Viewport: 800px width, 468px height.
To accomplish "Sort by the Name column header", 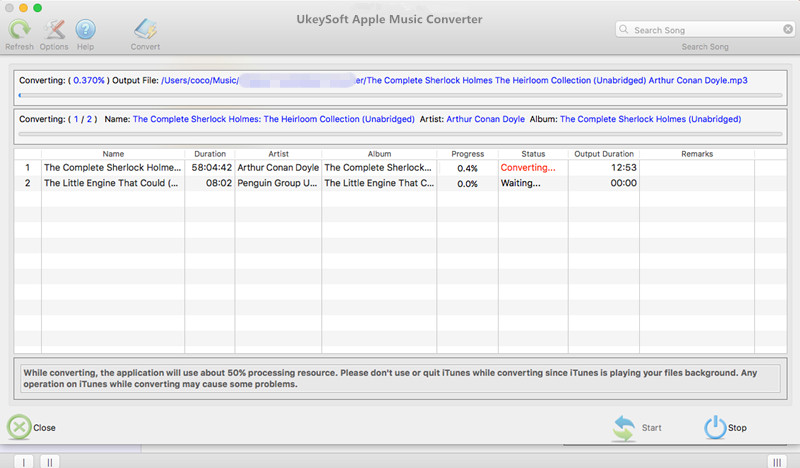I will pos(113,154).
